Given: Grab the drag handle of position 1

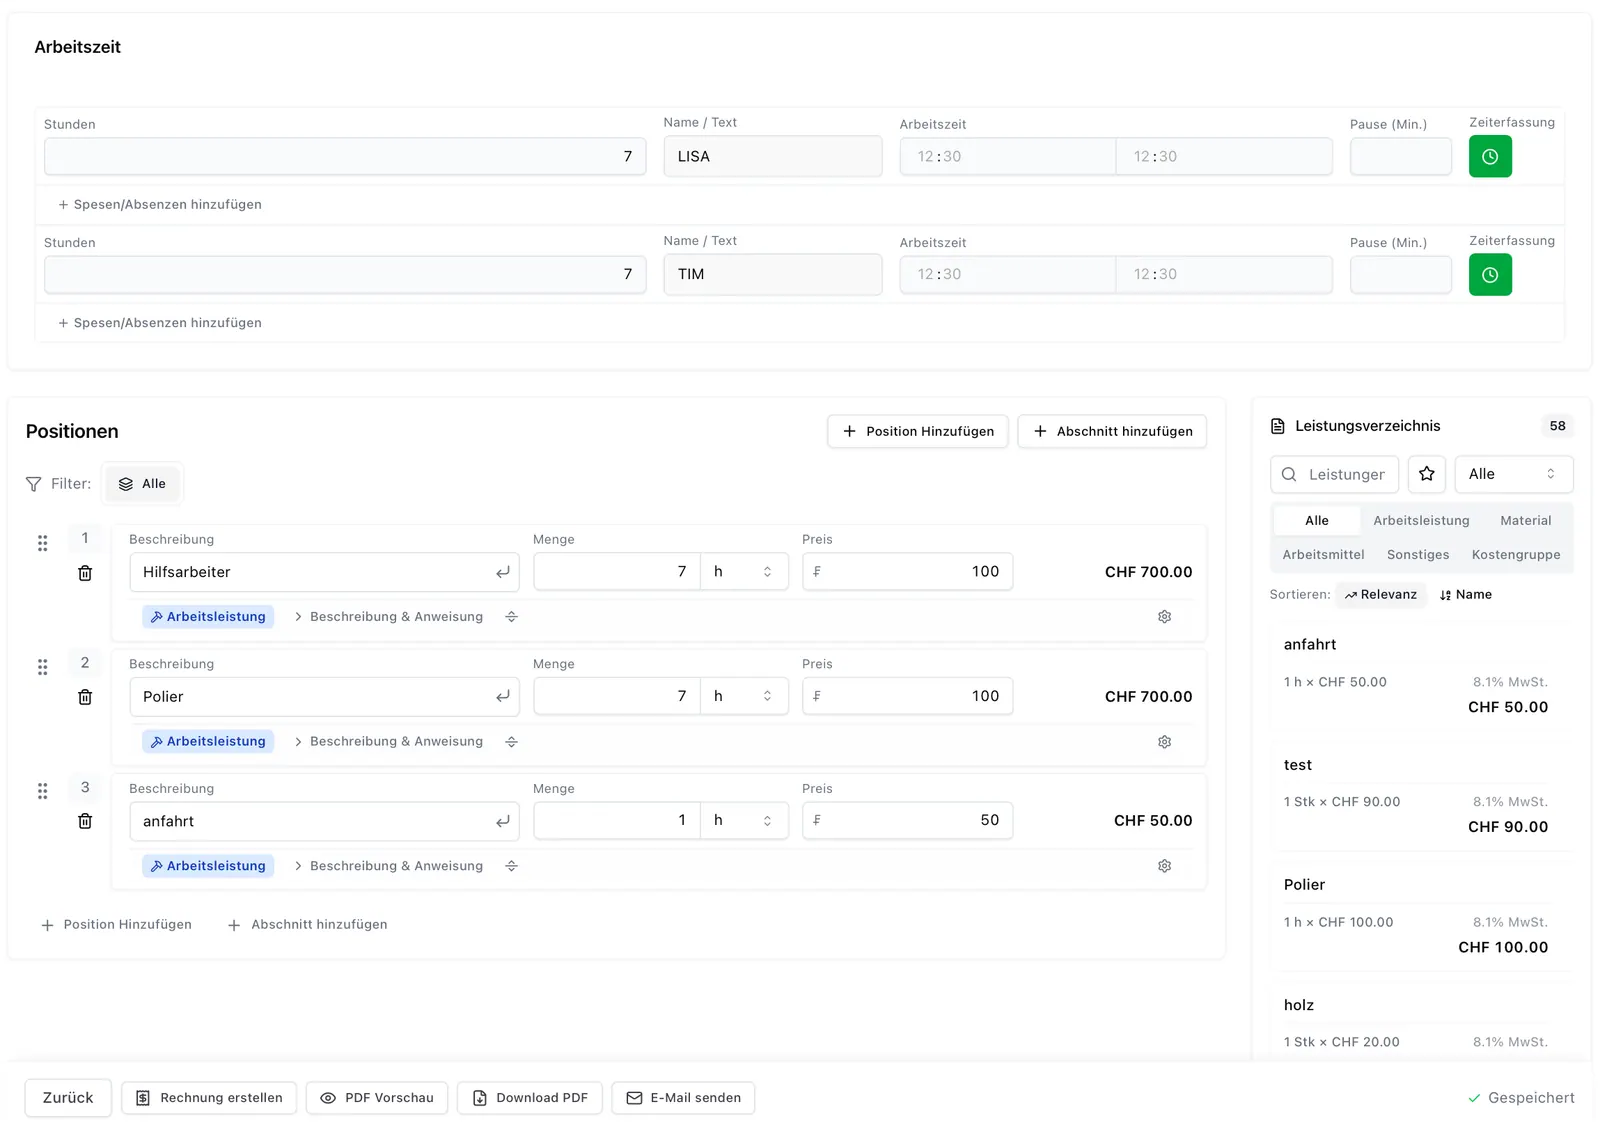Looking at the screenshot, I should [42, 543].
